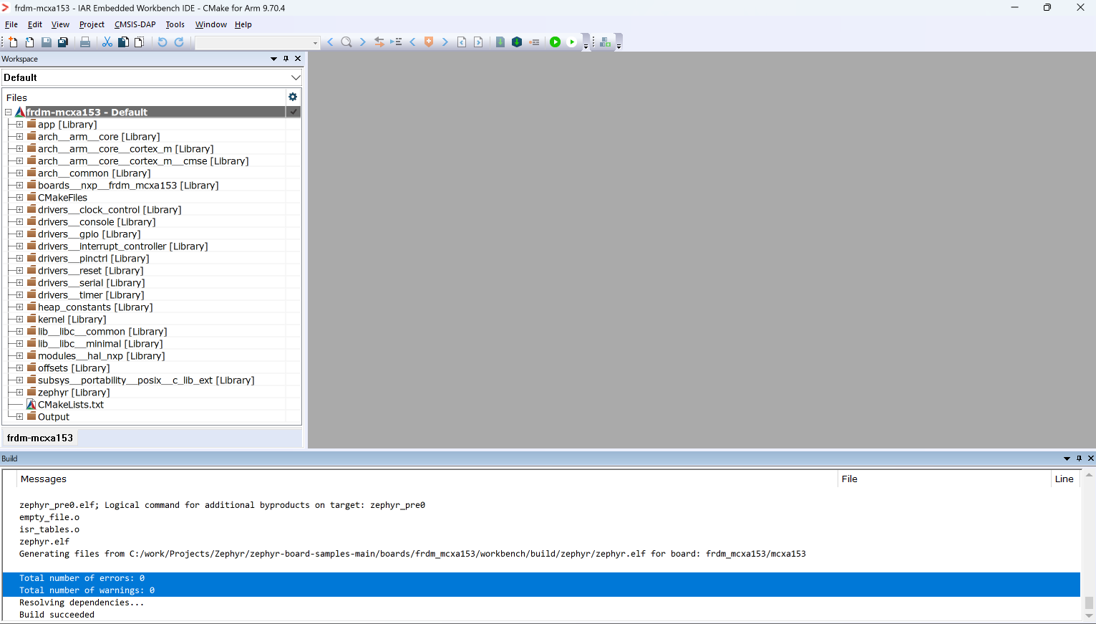
Task: Click the toolbar icon left of last overflow arrow
Action: point(605,43)
